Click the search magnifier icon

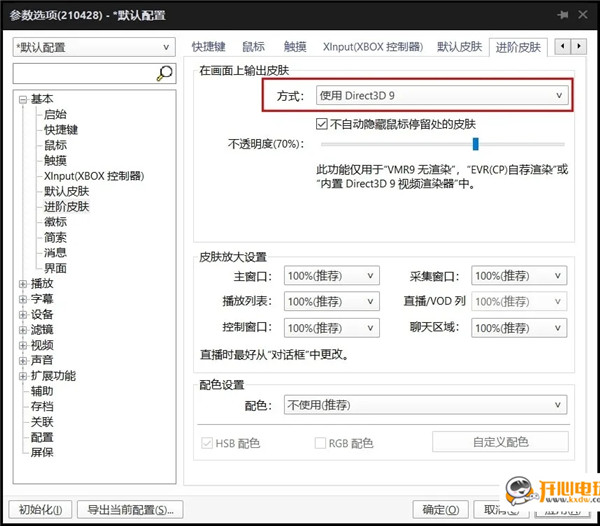click(165, 73)
